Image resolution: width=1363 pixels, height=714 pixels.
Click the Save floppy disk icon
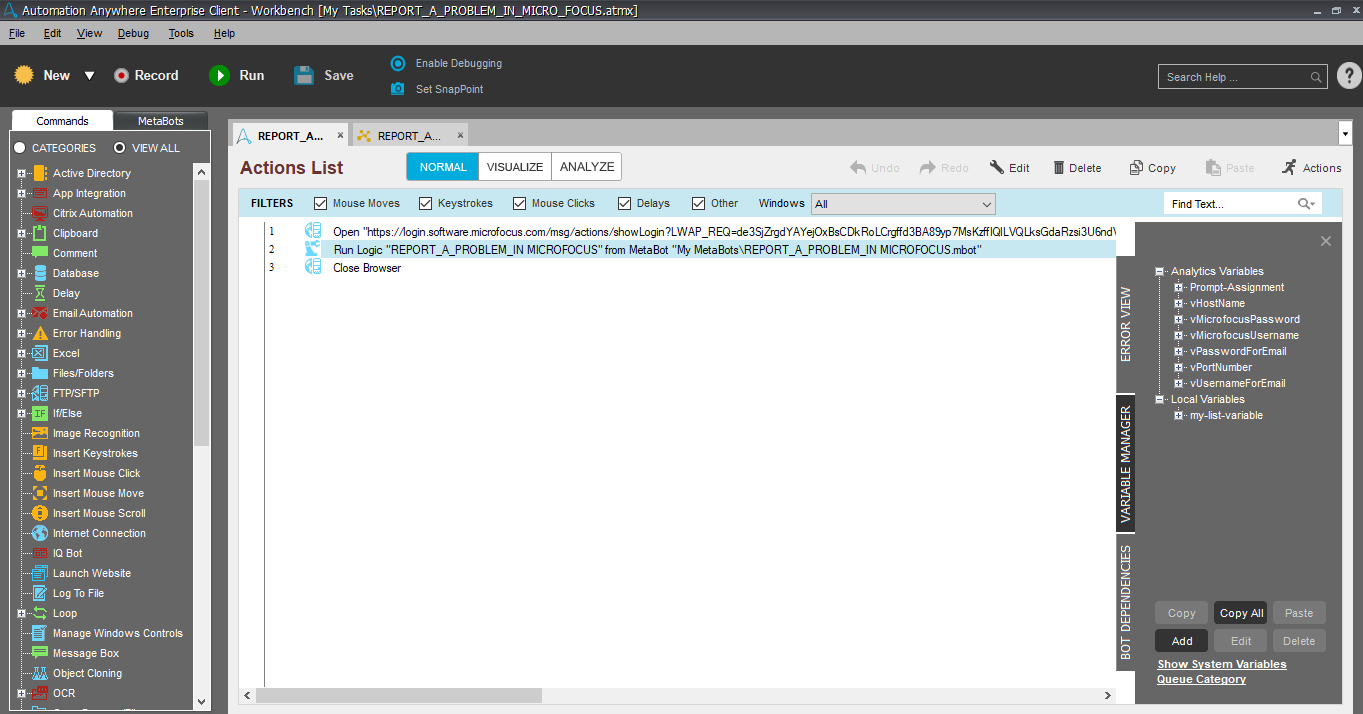click(x=304, y=75)
